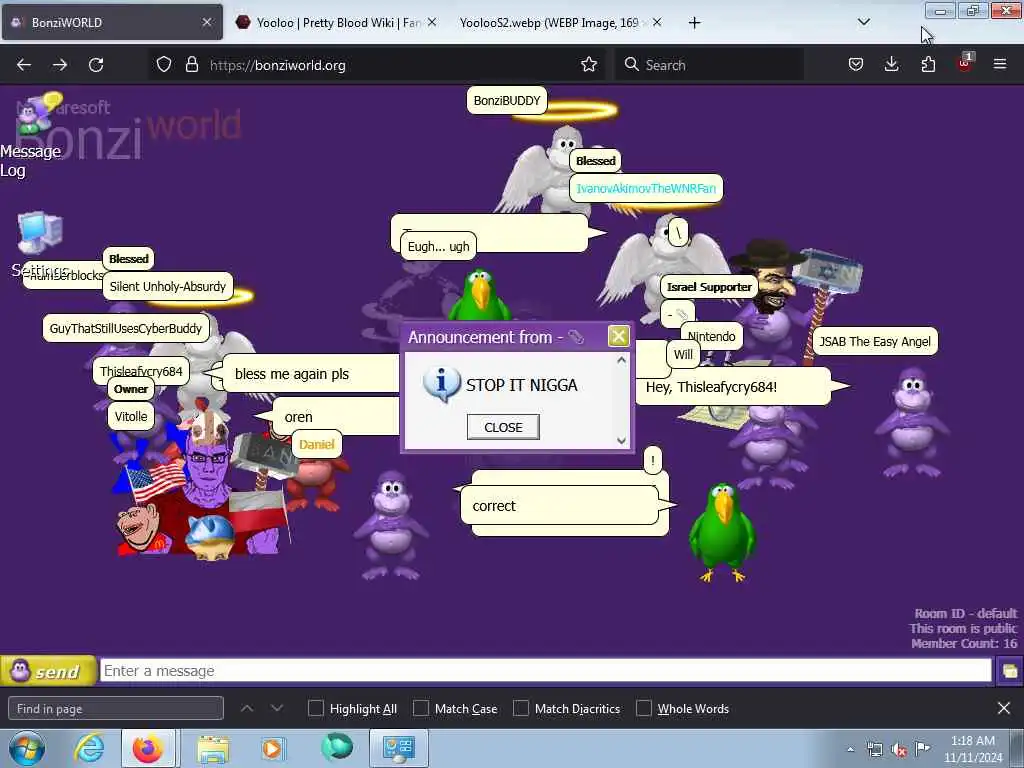Open Windows Explorer folder from taskbar
1024x768 pixels.
click(x=213, y=748)
